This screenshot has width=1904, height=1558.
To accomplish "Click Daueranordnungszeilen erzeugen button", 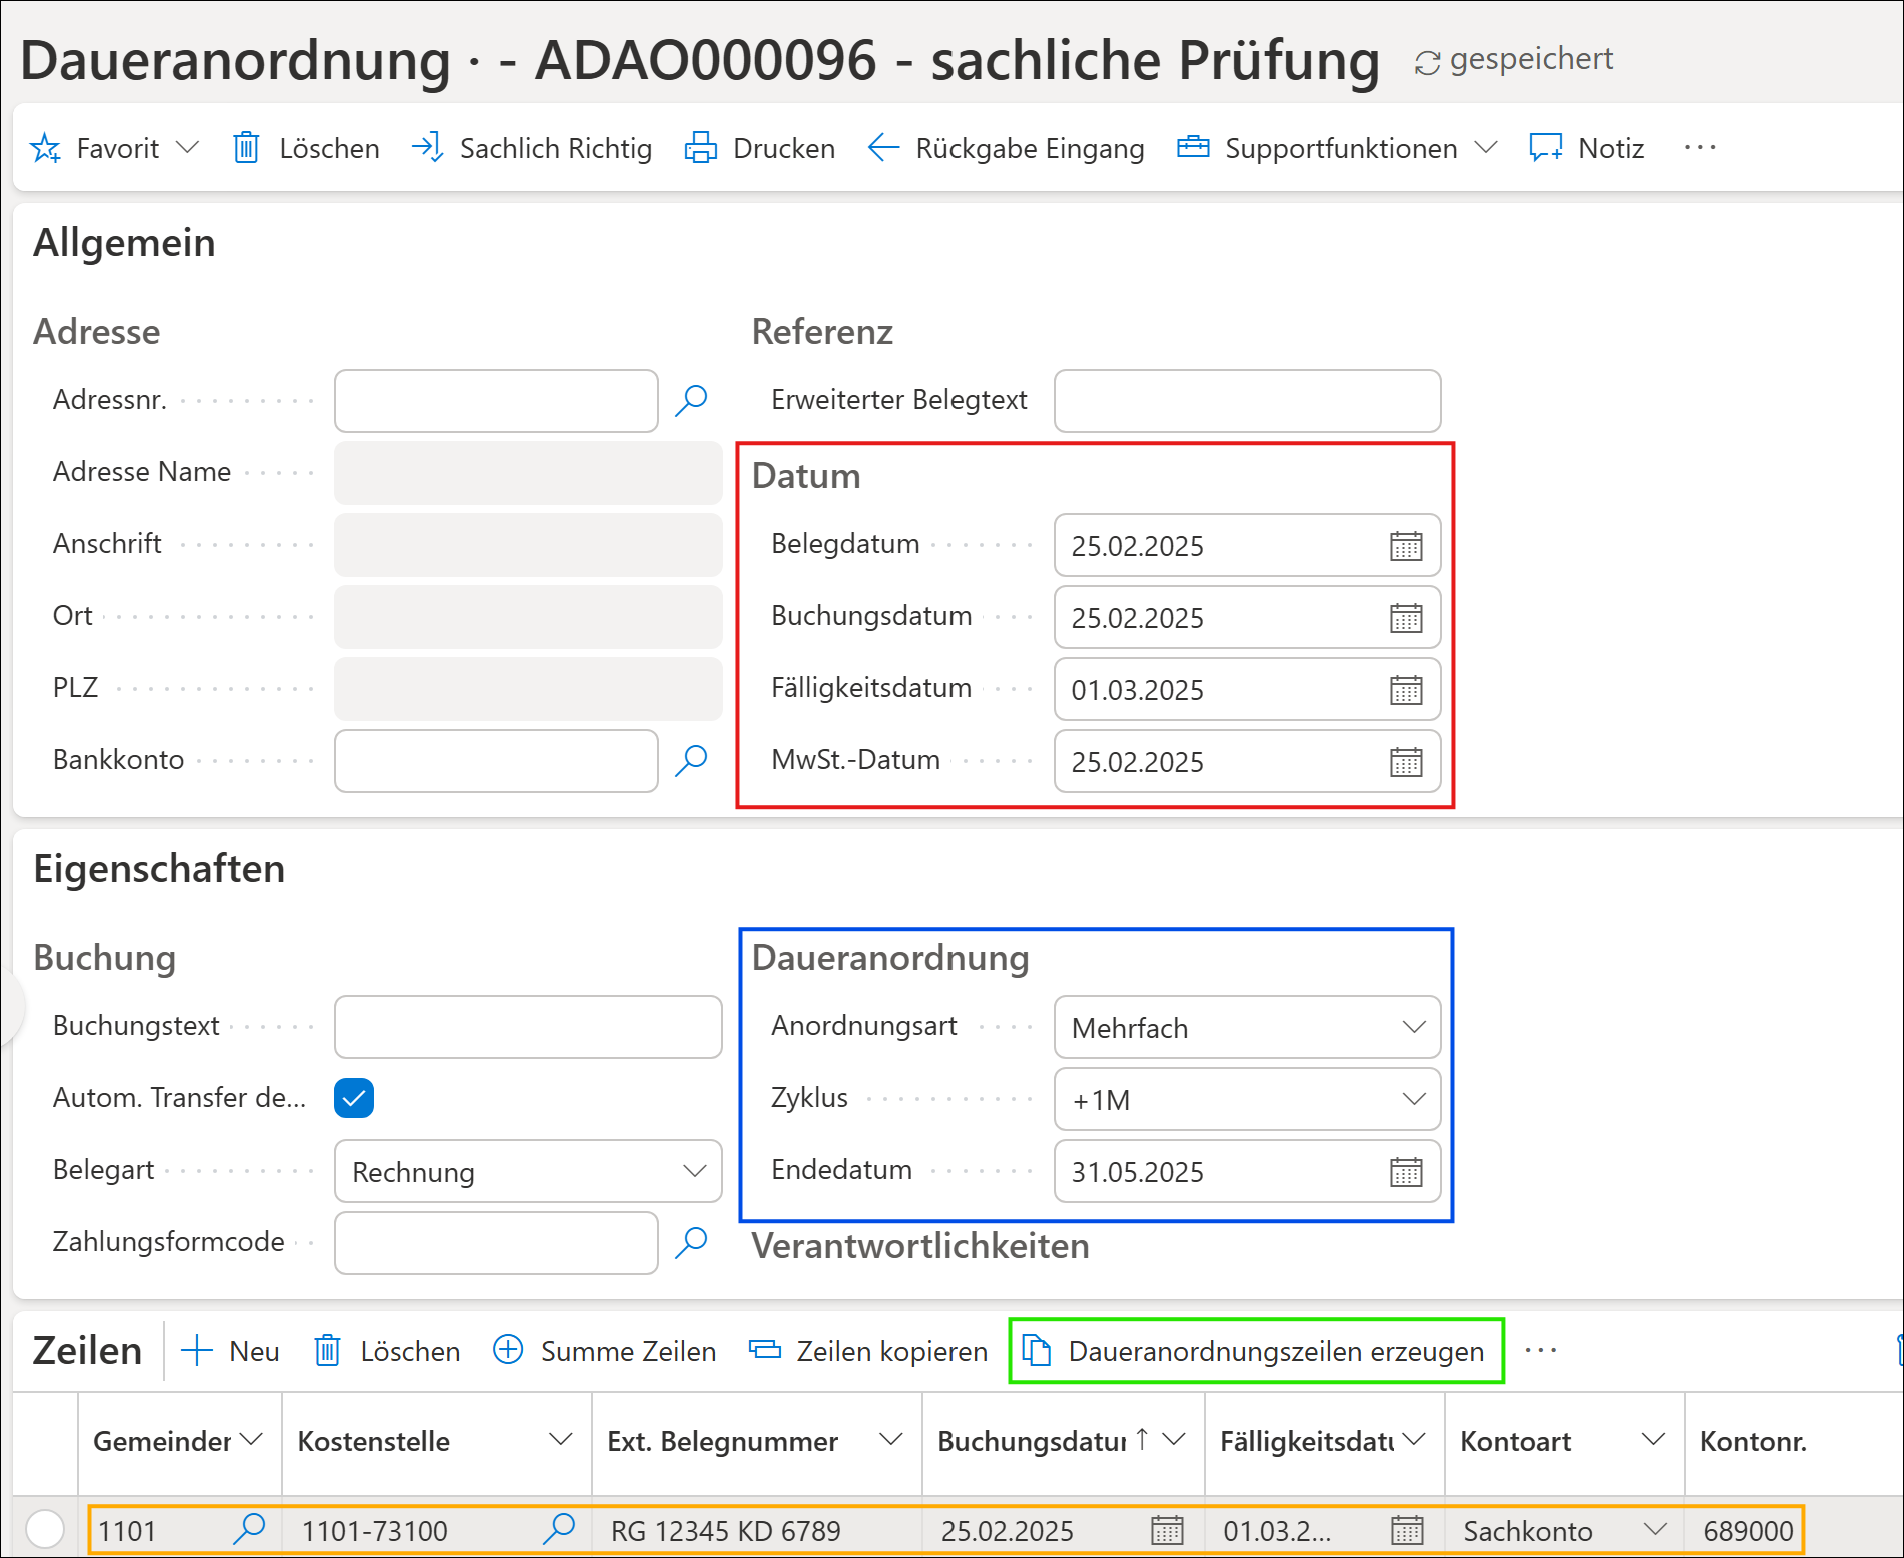I will tap(1256, 1351).
